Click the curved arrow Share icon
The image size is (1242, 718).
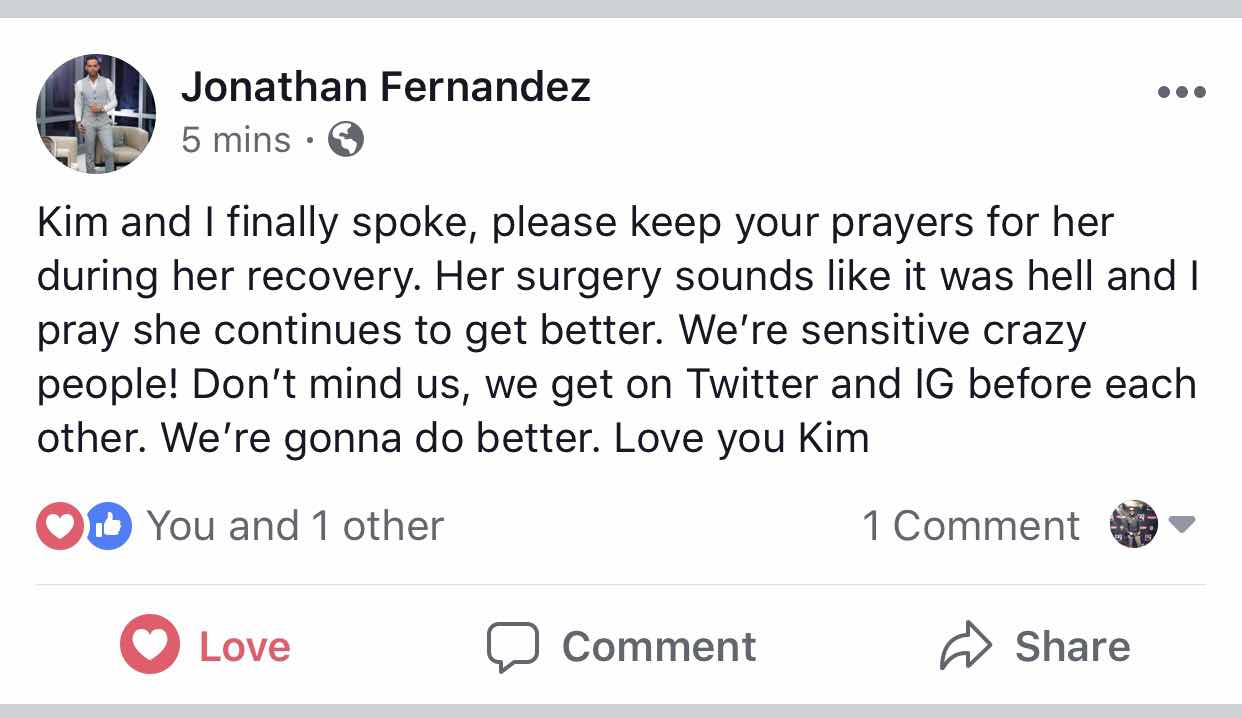tap(966, 646)
